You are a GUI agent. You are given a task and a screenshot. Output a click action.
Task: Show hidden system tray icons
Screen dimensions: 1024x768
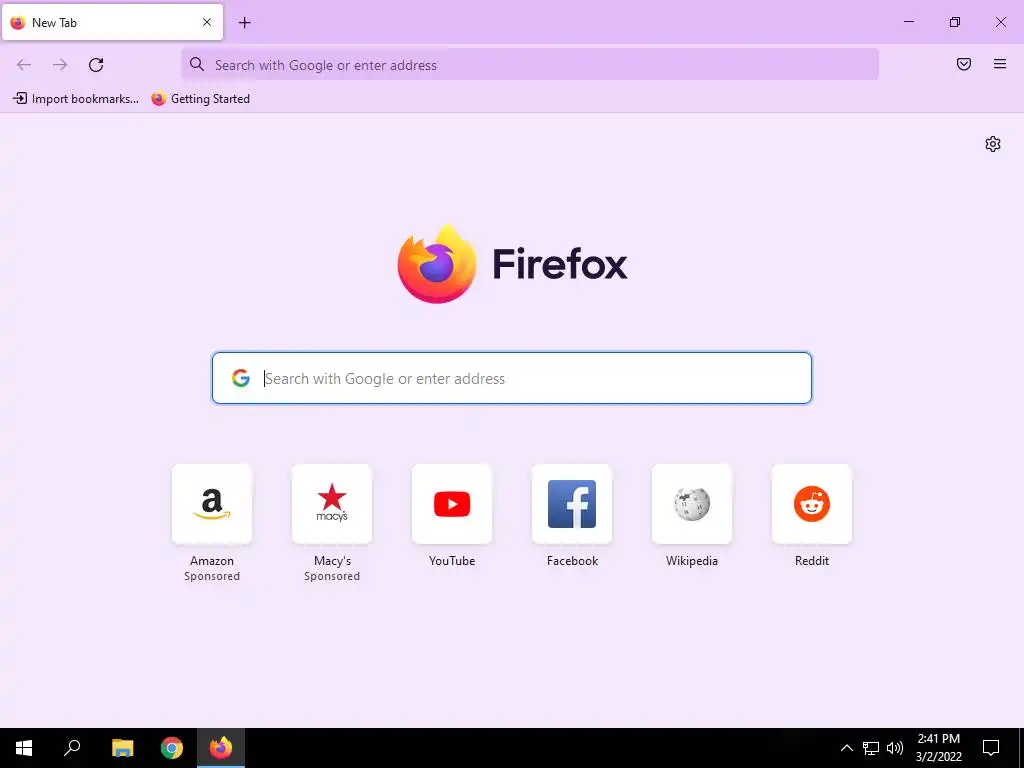pos(846,748)
